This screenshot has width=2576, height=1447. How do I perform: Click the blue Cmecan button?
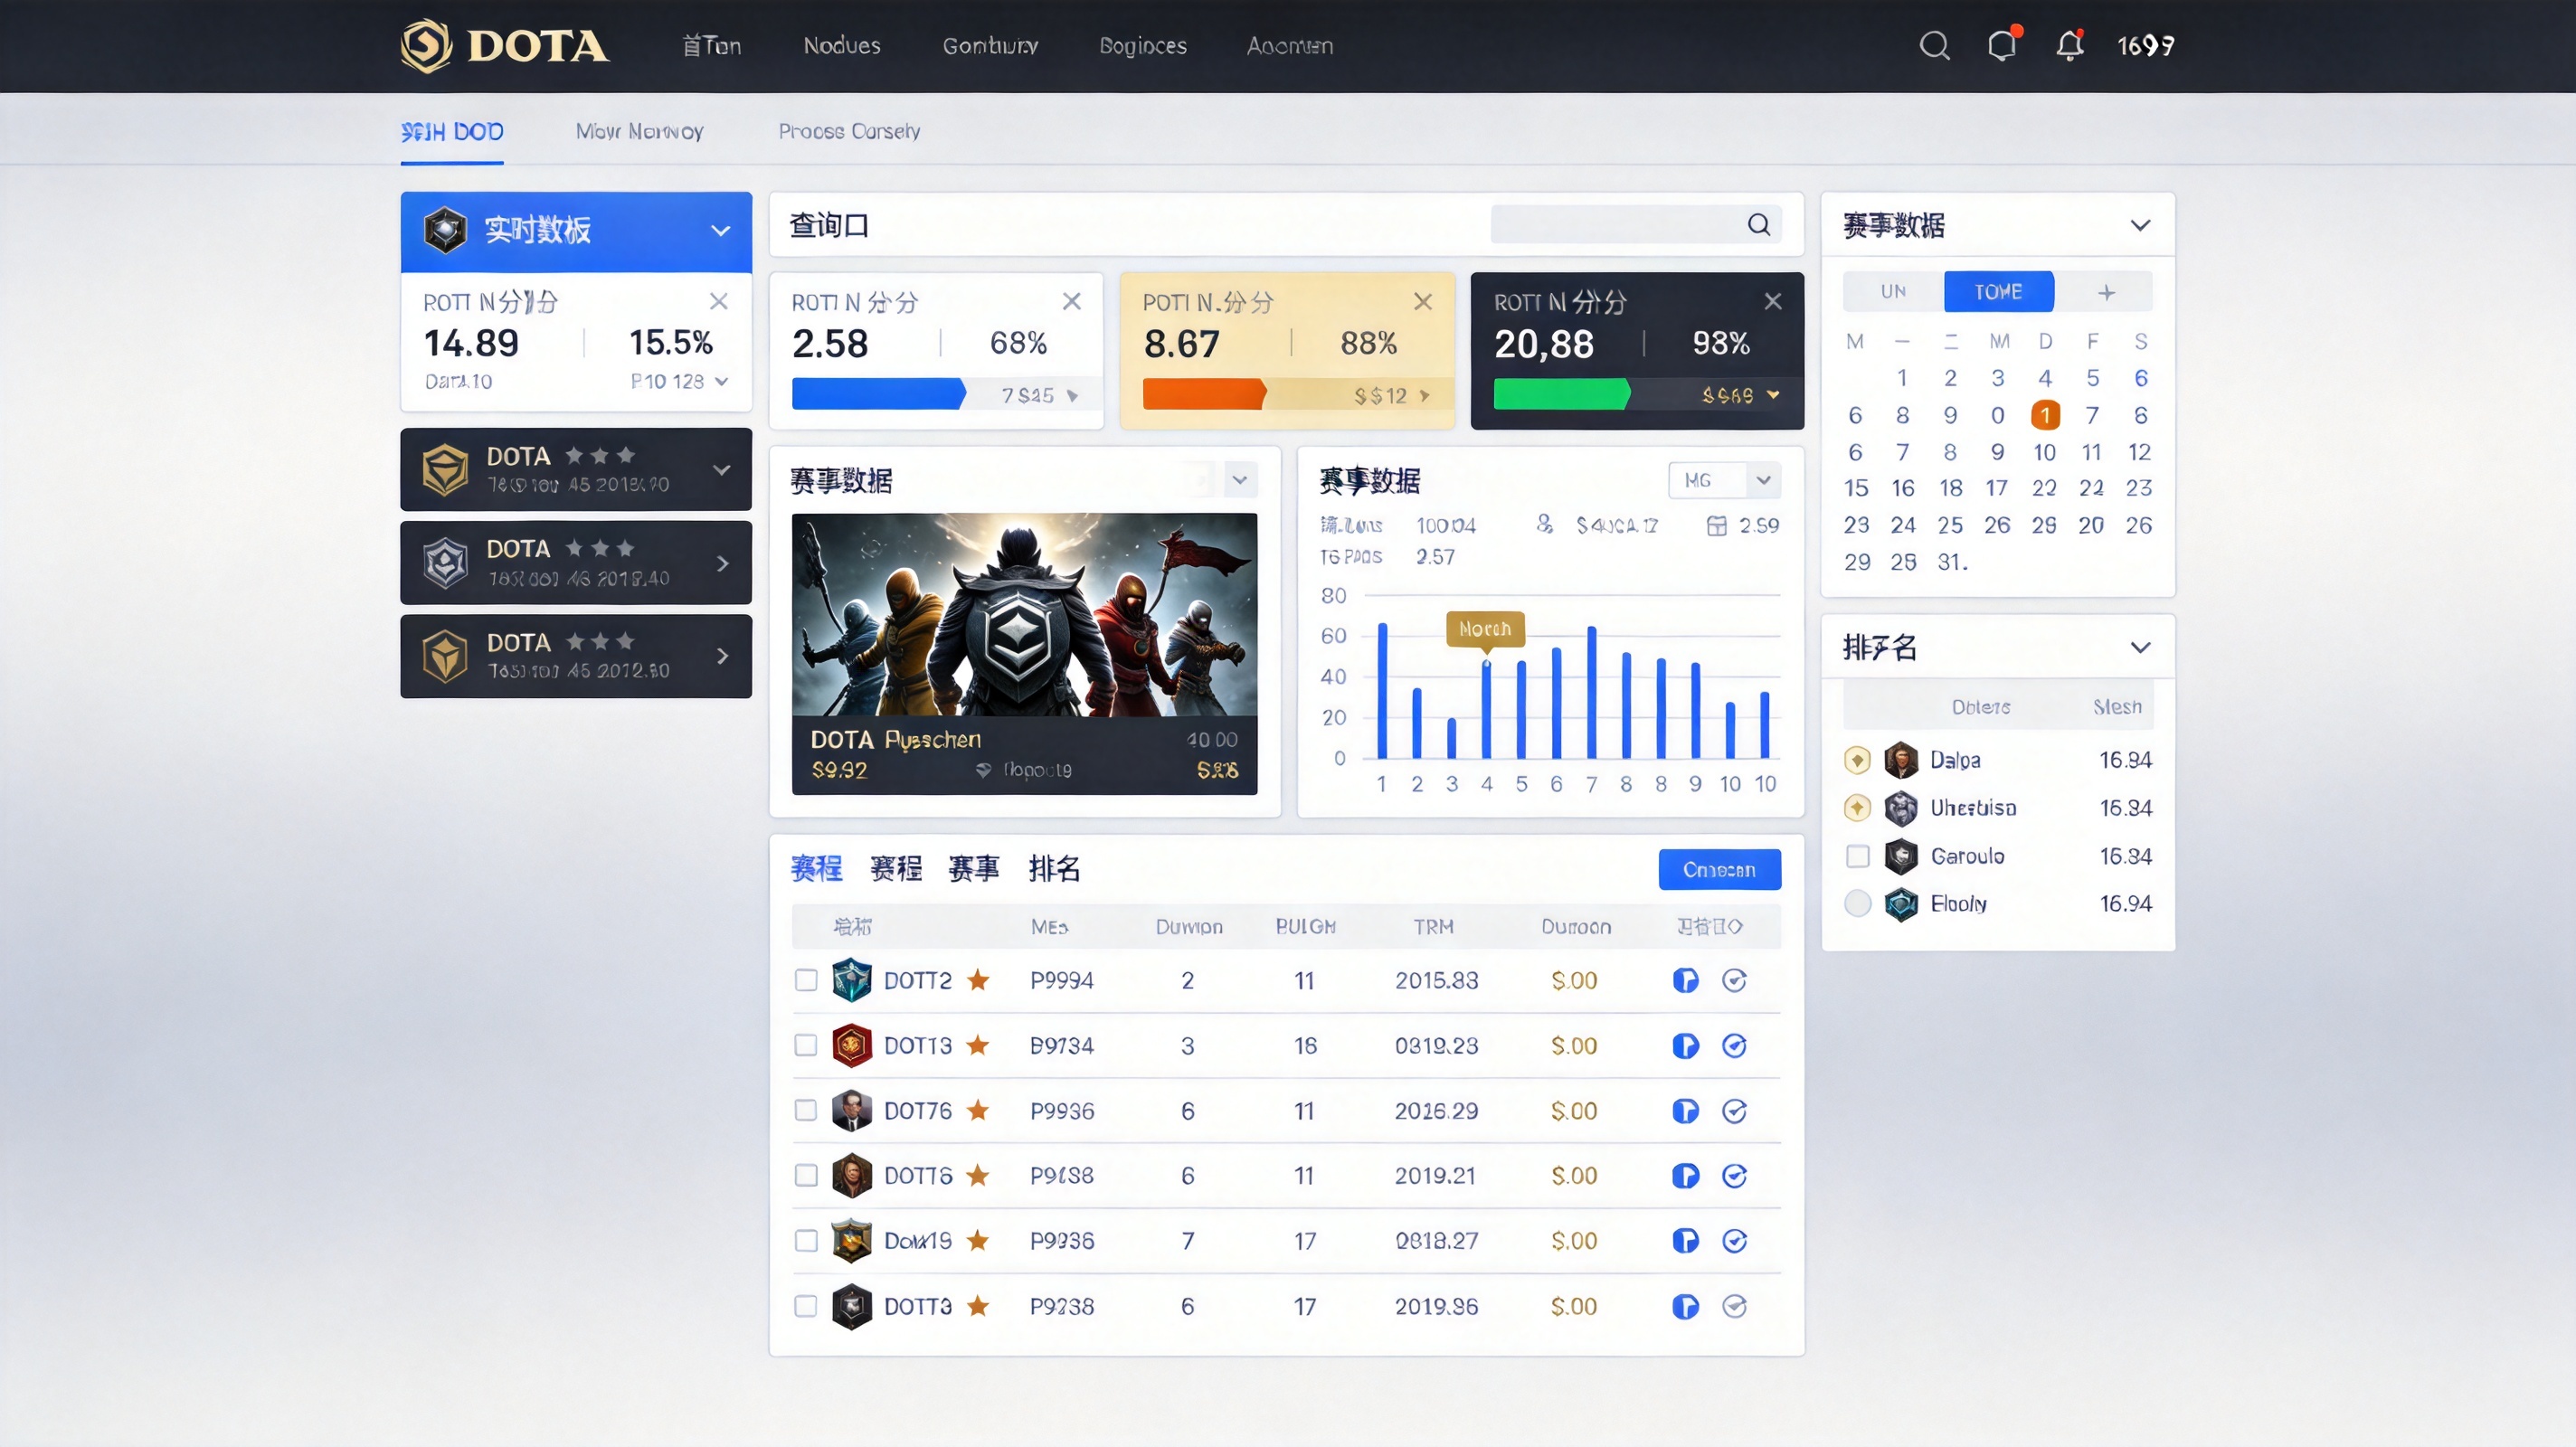[1719, 869]
